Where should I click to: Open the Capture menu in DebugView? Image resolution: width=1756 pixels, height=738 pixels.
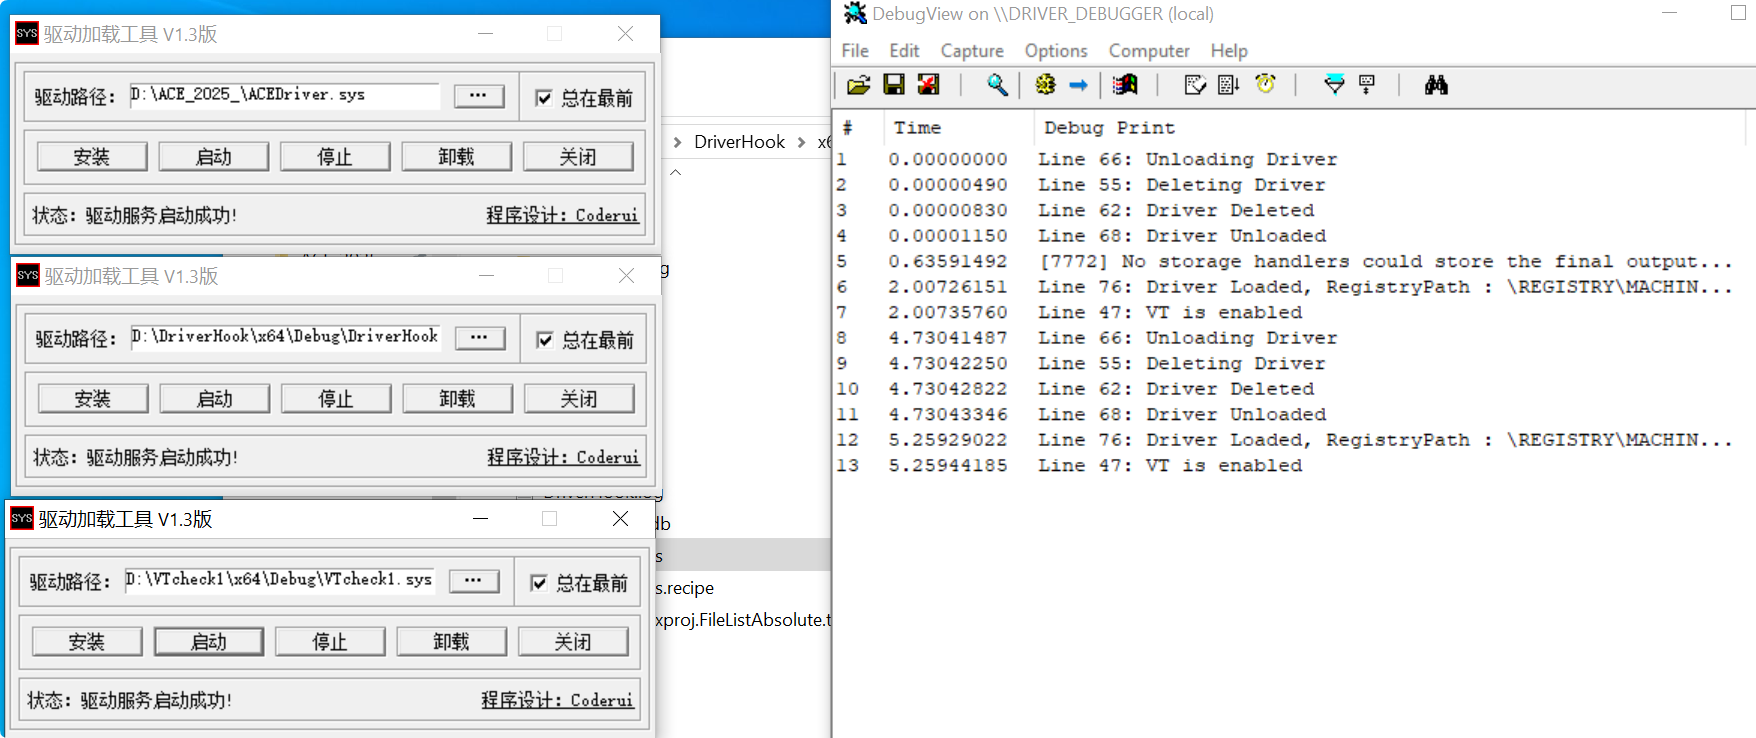pos(972,50)
